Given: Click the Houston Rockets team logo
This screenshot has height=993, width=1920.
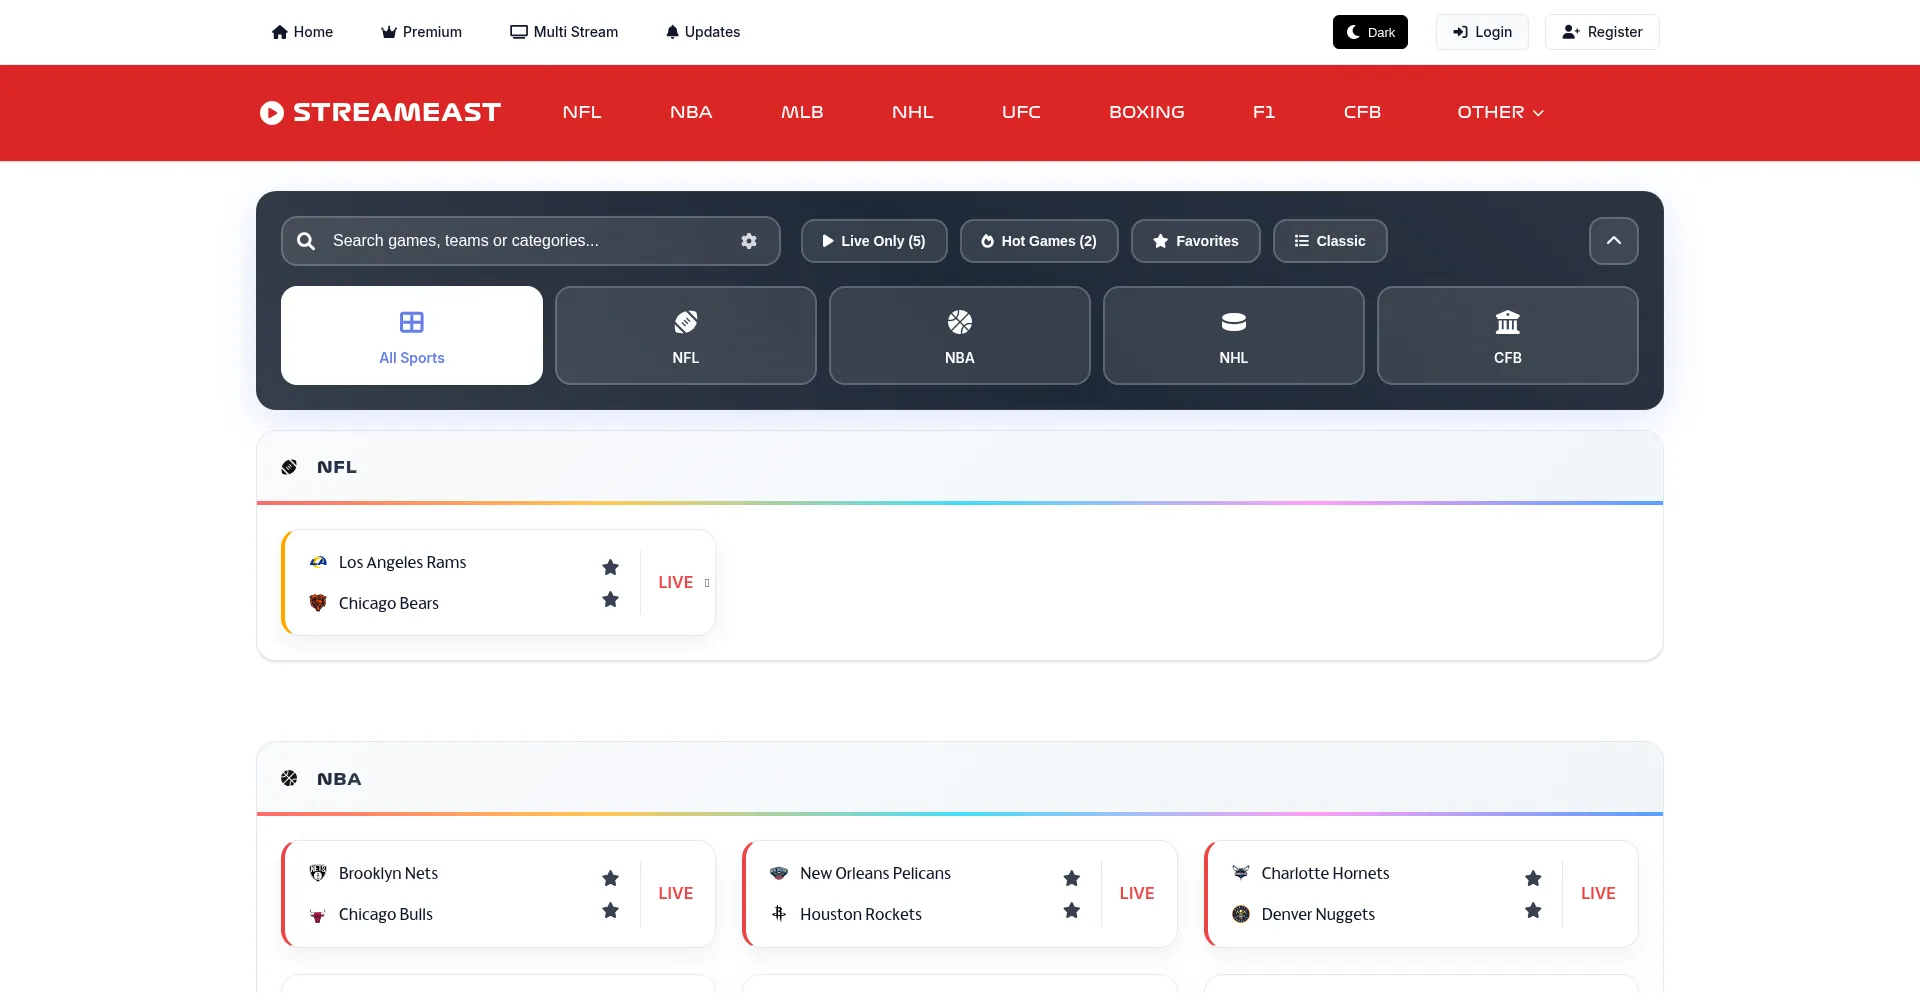Looking at the screenshot, I should pyautogui.click(x=779, y=914).
